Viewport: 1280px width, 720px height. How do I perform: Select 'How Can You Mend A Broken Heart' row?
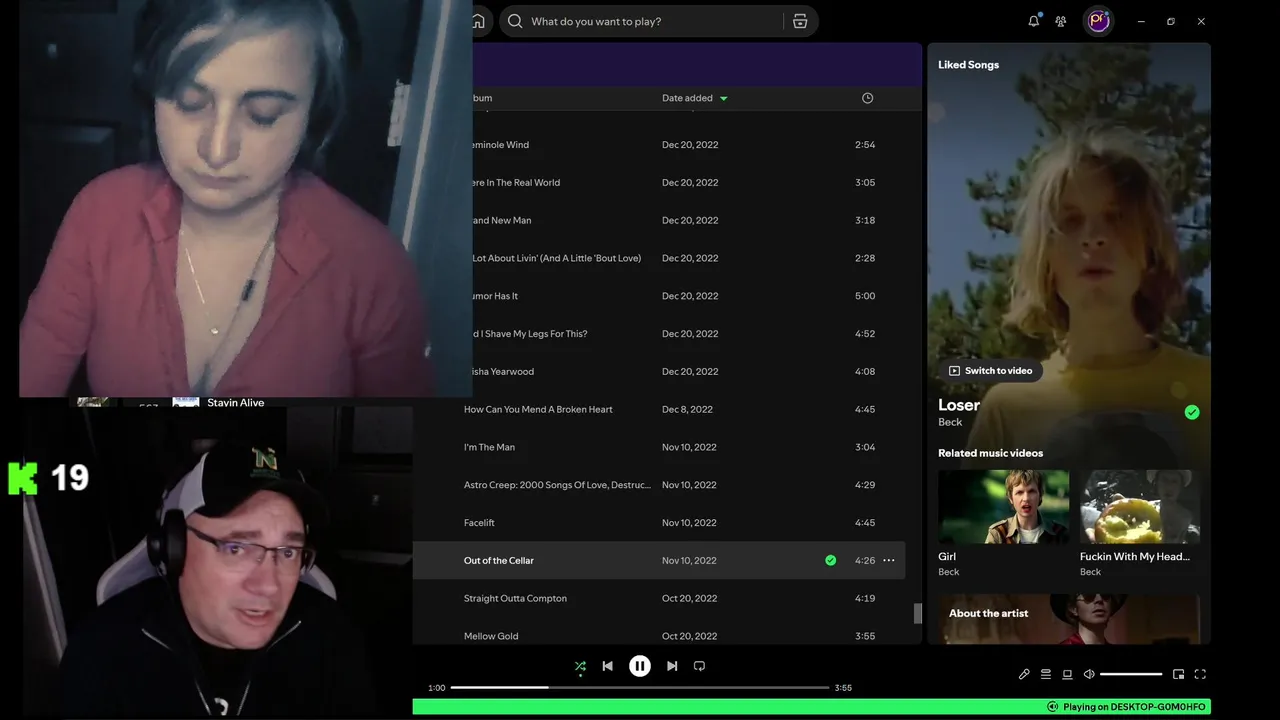(x=660, y=410)
